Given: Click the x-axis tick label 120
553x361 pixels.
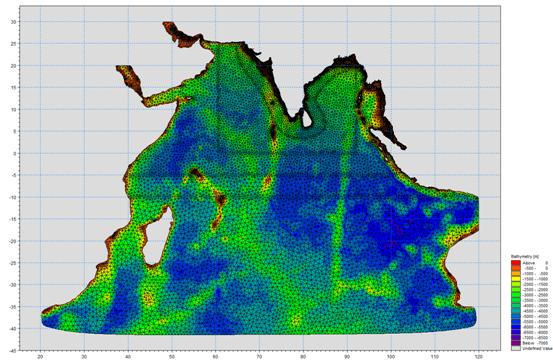Looking at the screenshot, I should [478, 357].
